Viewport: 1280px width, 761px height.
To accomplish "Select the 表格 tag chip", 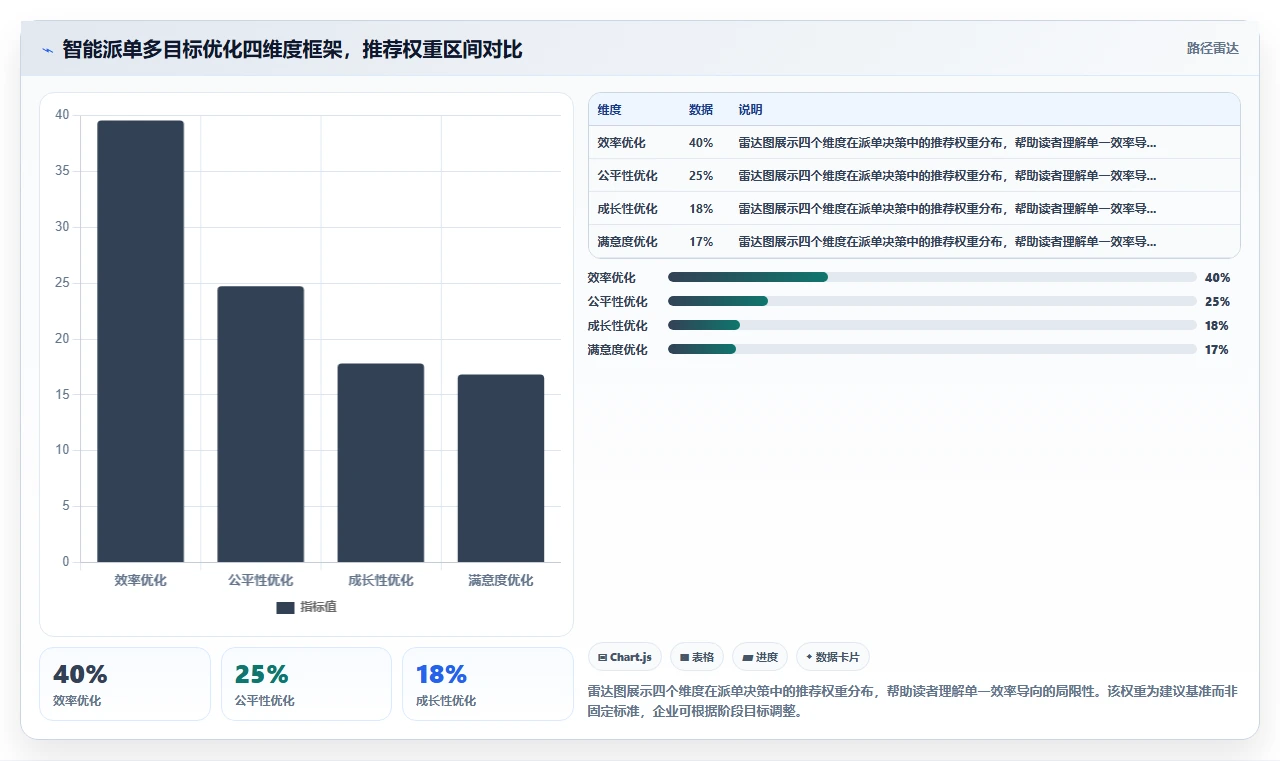I will tap(697, 657).
